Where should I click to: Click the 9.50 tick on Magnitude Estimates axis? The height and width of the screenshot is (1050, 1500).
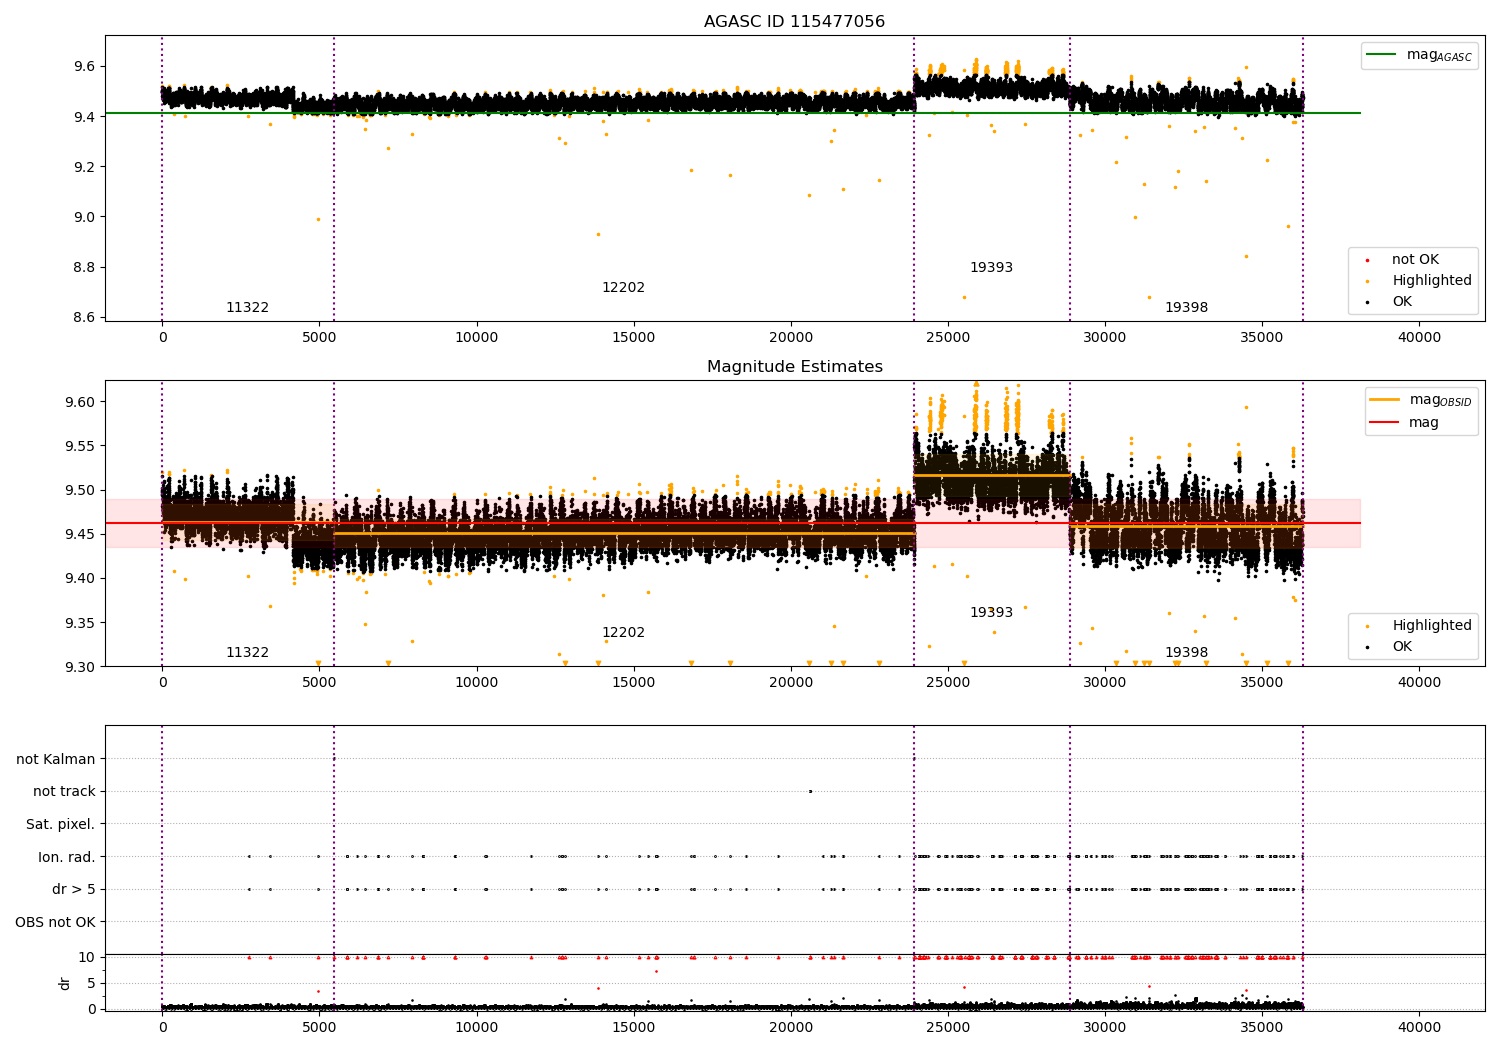pos(80,490)
